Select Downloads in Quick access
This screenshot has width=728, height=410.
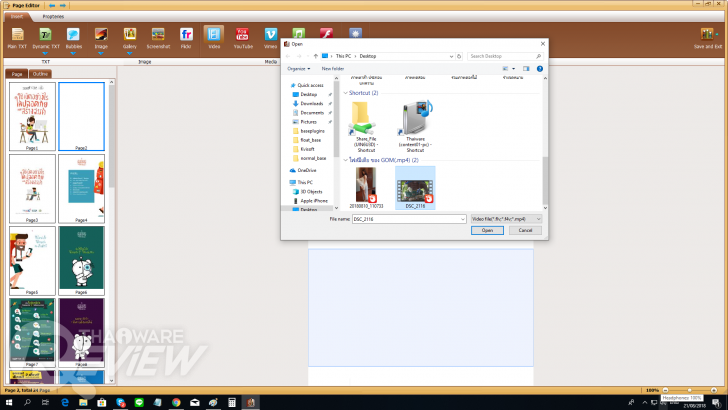311,104
